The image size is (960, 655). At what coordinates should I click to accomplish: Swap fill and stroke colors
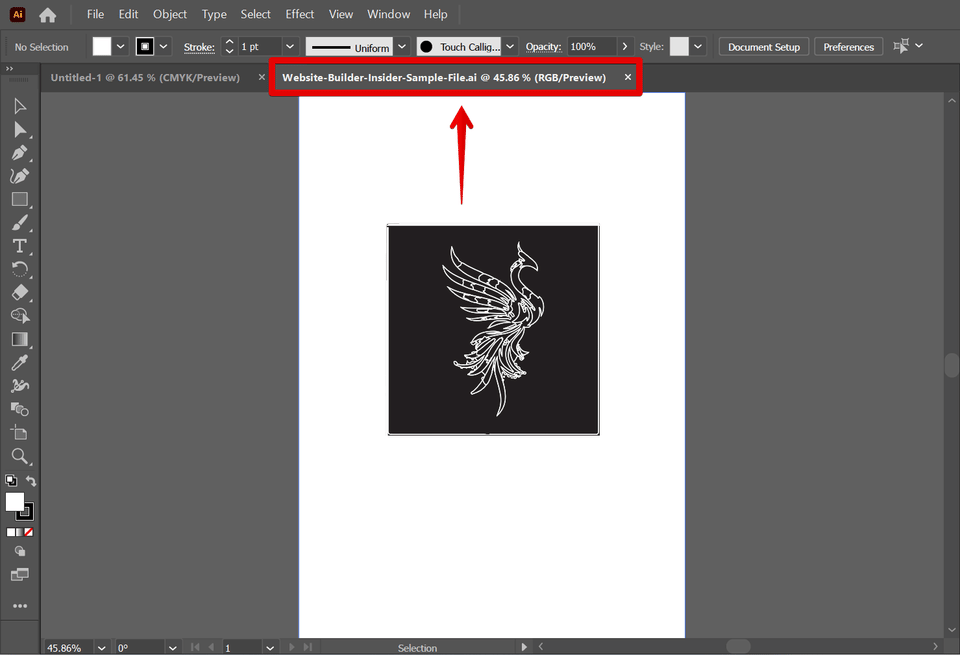point(30,480)
